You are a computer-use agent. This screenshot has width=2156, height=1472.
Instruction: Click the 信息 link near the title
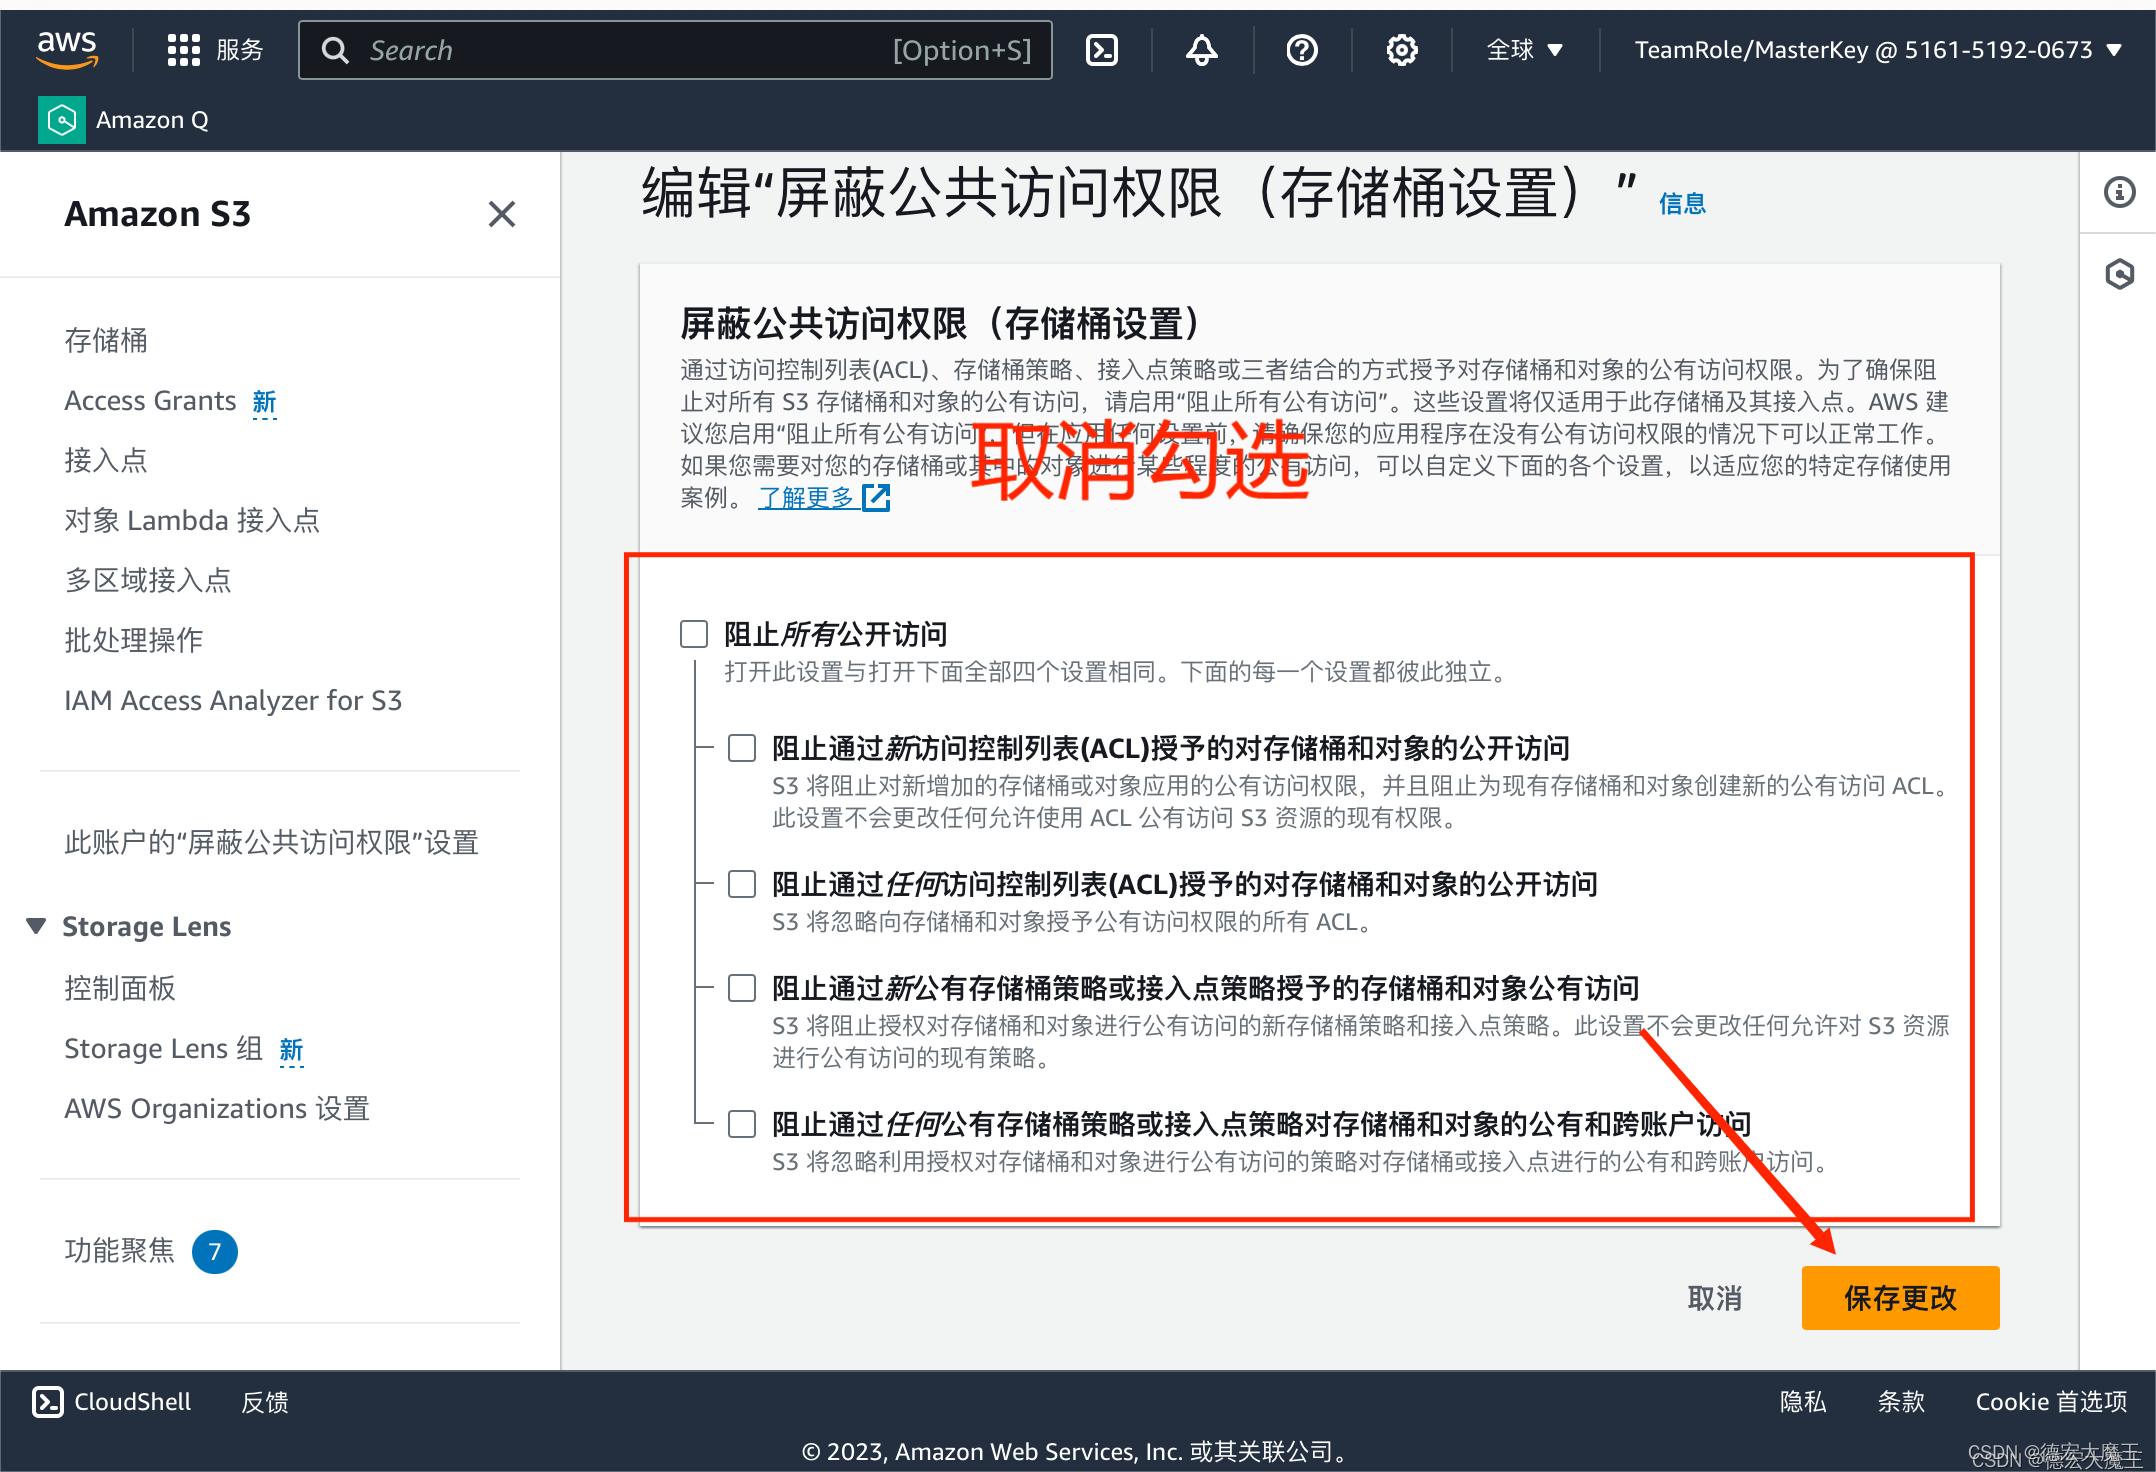click(x=1682, y=204)
